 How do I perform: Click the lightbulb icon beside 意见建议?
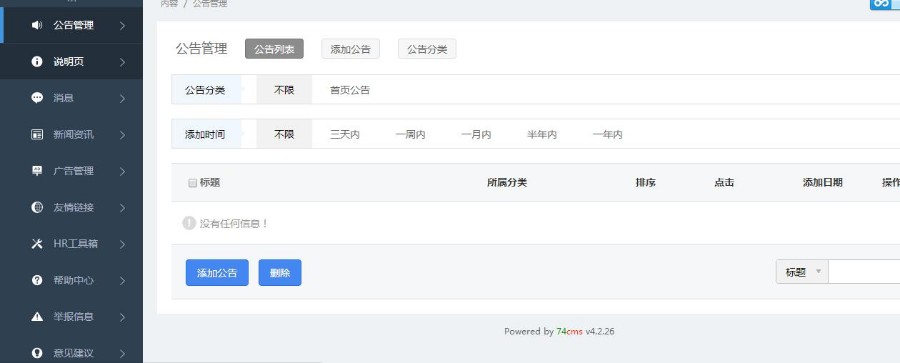pyautogui.click(x=37, y=353)
